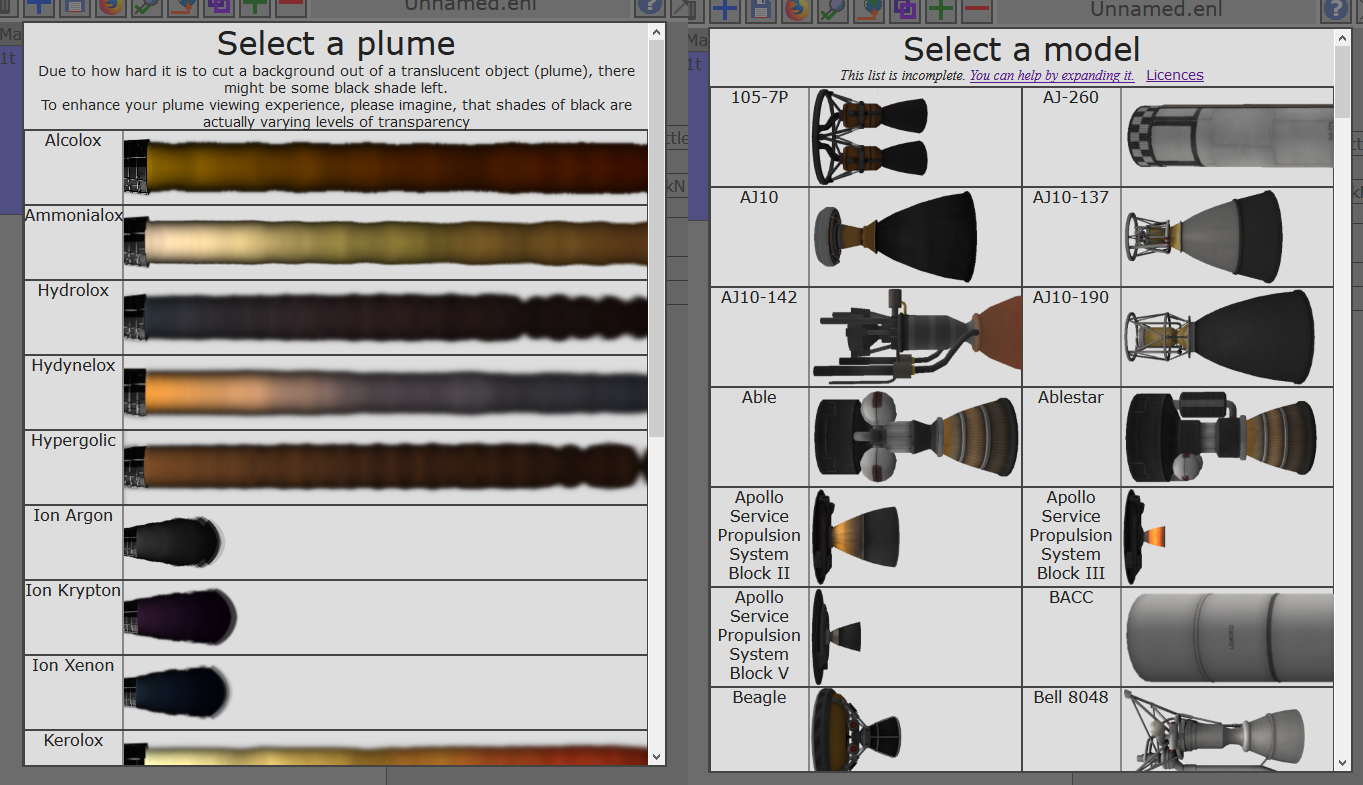Choose Apollo SPS Block III model image
This screenshot has width=1363, height=785.
pyautogui.click(x=1145, y=537)
